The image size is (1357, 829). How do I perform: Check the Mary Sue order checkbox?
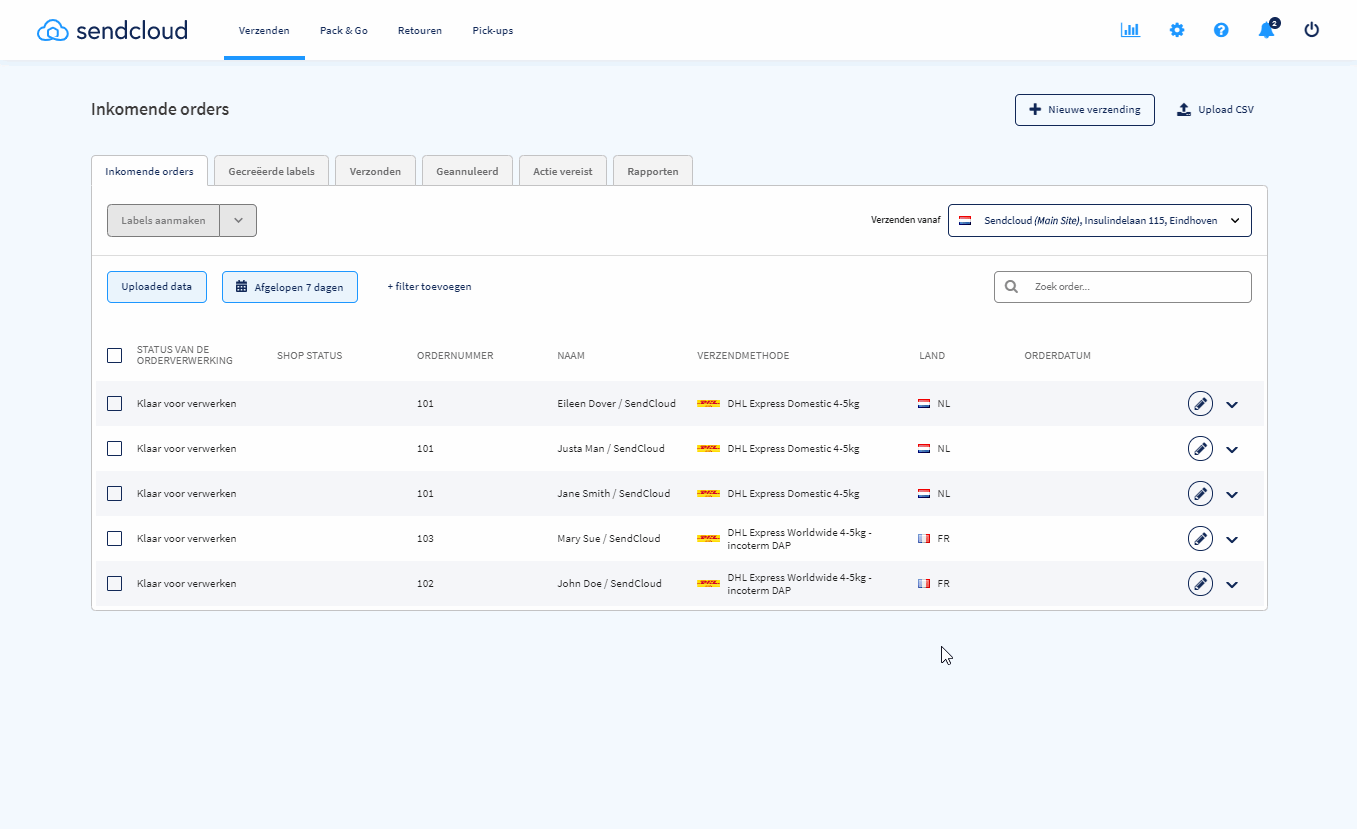(x=115, y=539)
